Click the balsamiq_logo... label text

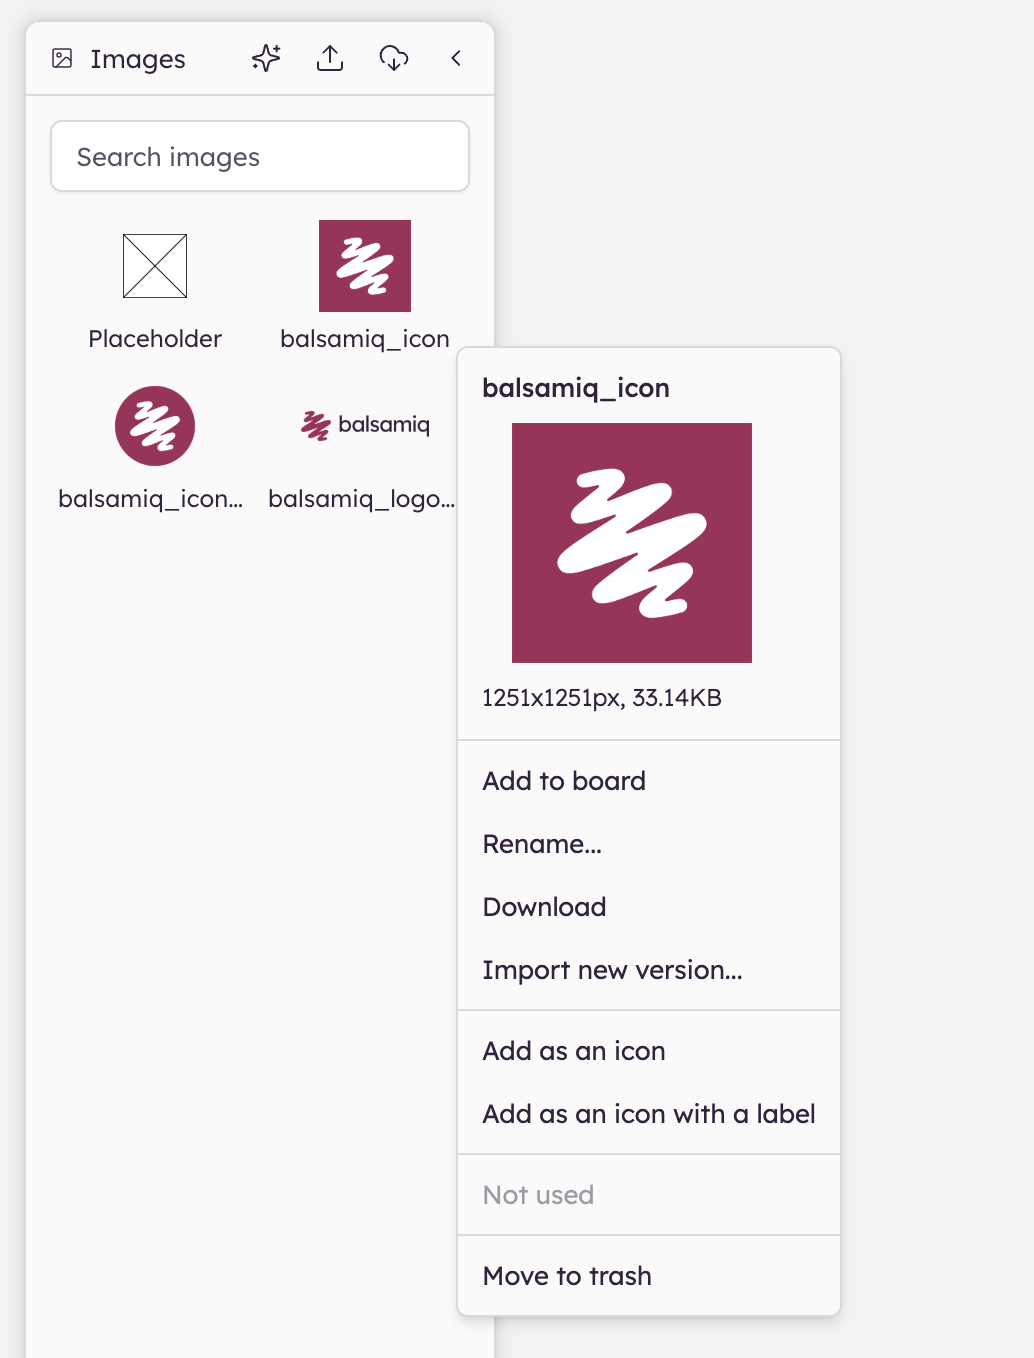[362, 499]
